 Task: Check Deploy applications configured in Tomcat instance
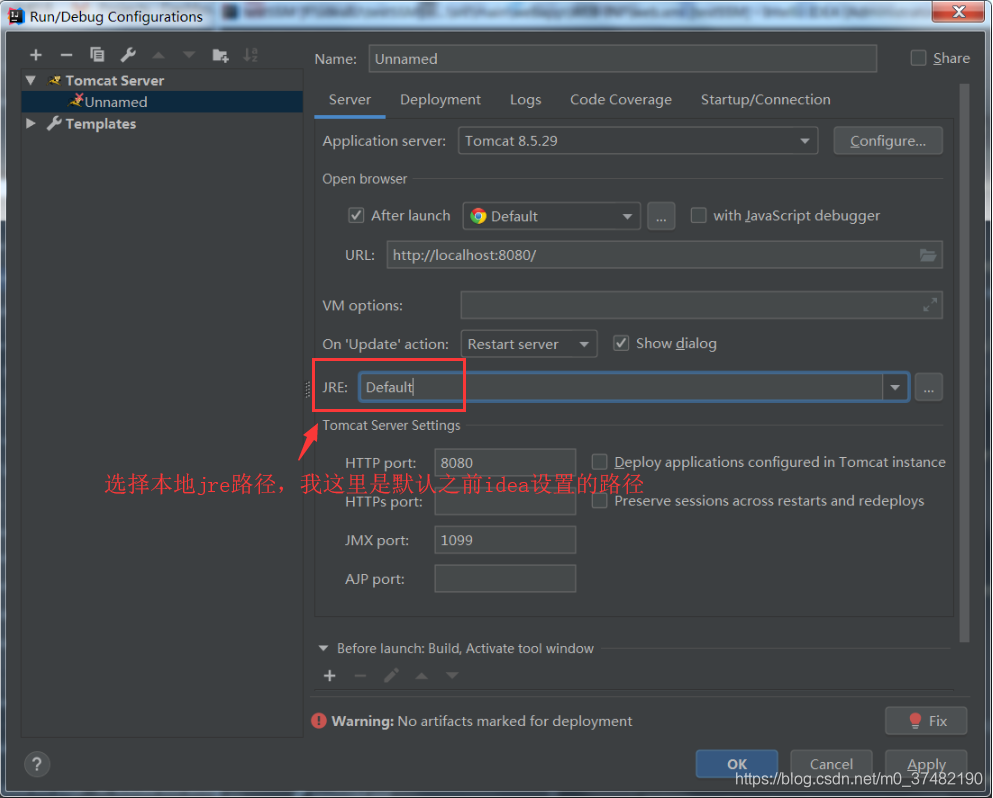599,462
